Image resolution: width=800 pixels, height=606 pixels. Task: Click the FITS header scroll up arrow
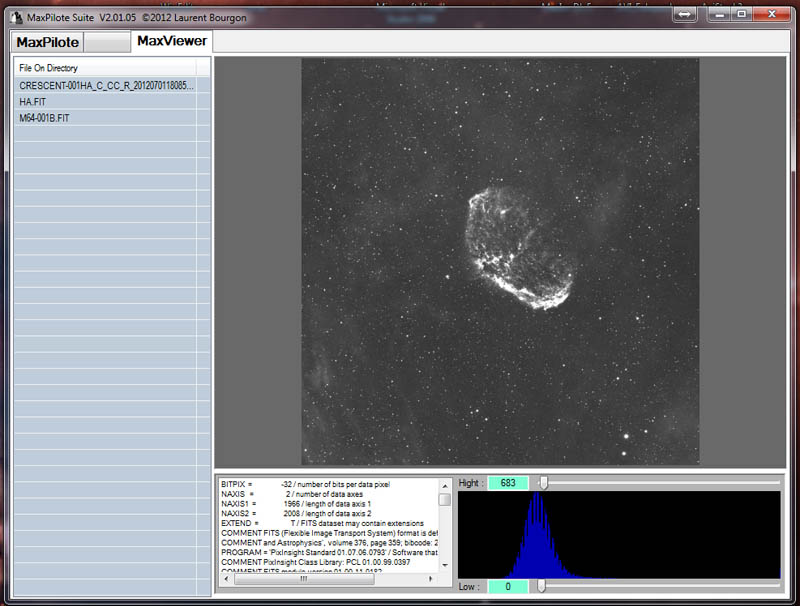pyautogui.click(x=445, y=486)
